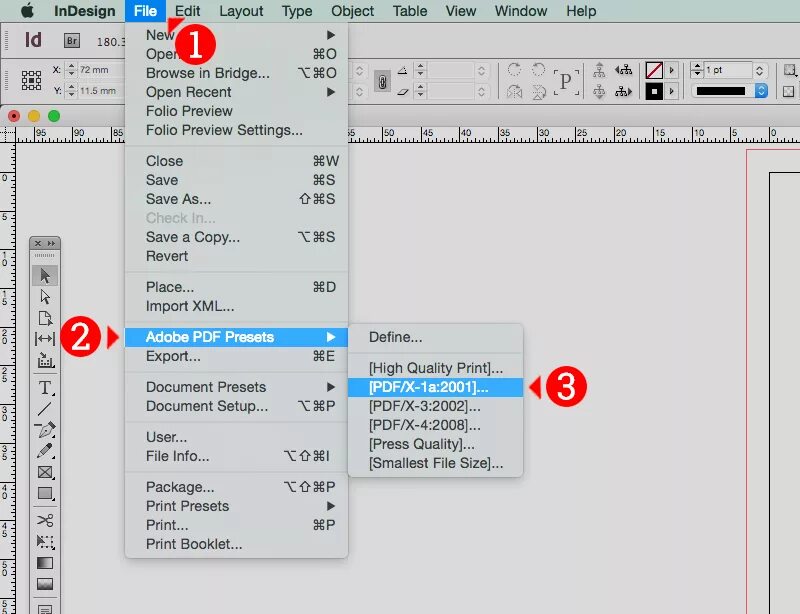Select the Content Collector tool
800x614 pixels.
(x=45, y=360)
